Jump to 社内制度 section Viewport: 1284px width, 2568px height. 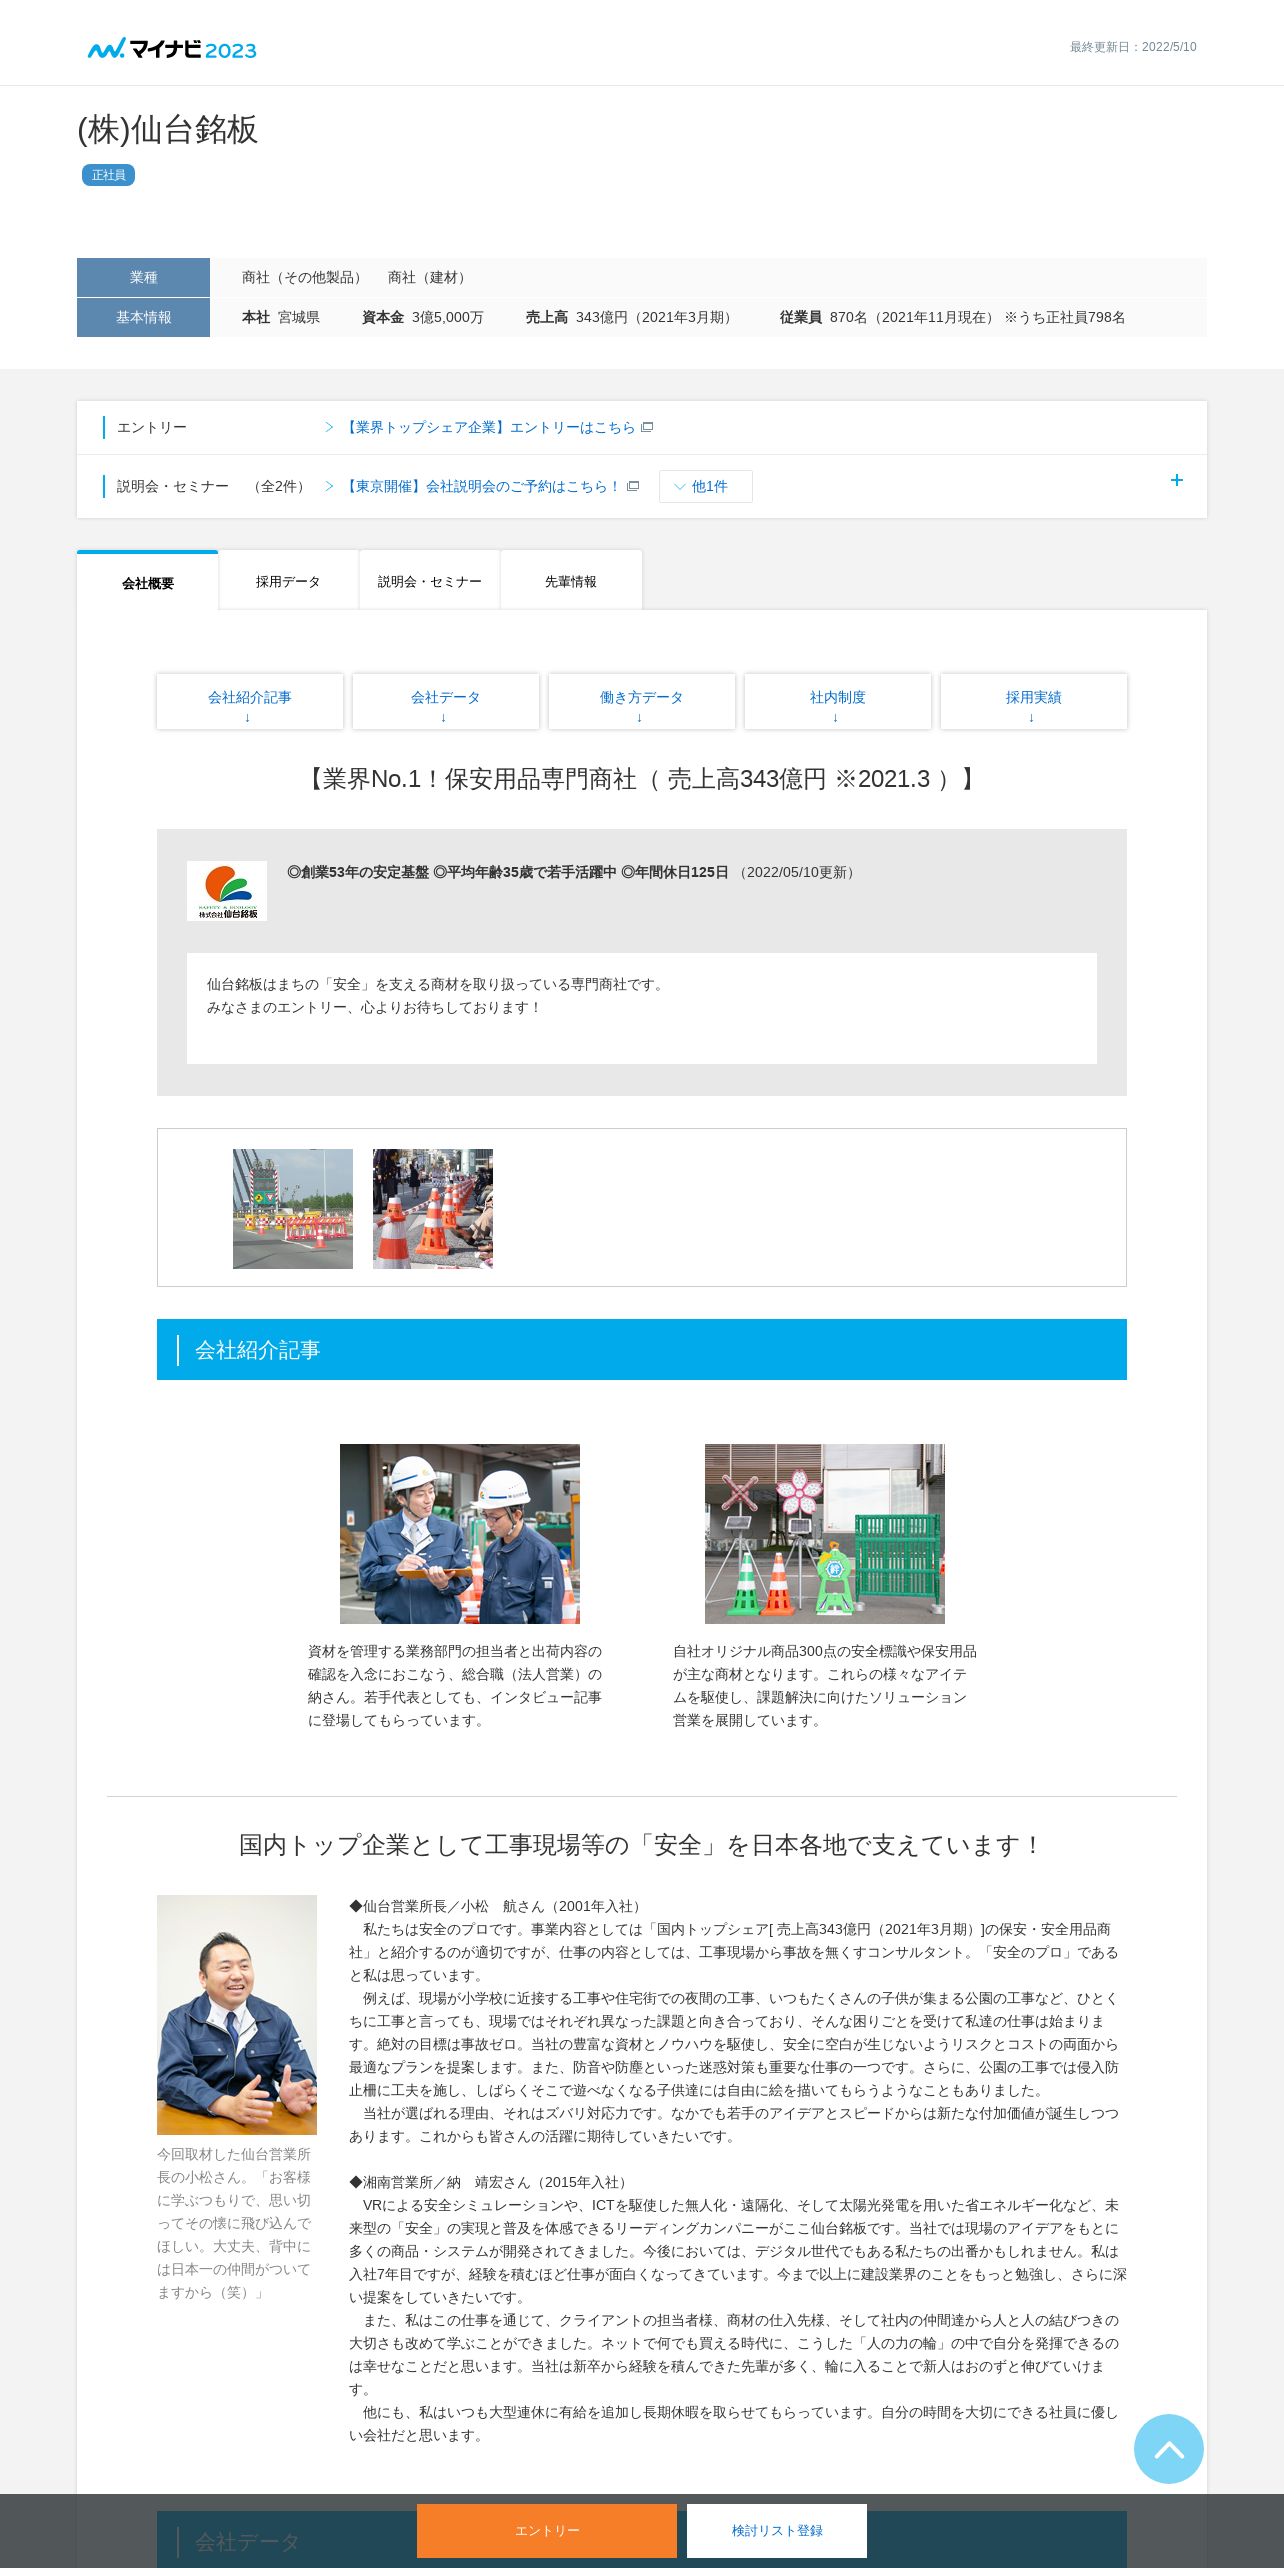[838, 701]
